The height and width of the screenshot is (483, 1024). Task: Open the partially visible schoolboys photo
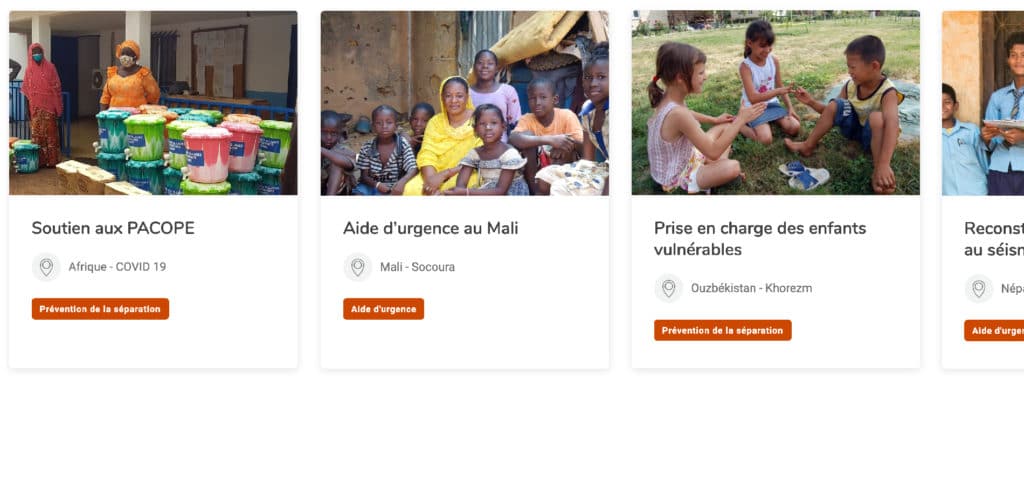pos(983,103)
